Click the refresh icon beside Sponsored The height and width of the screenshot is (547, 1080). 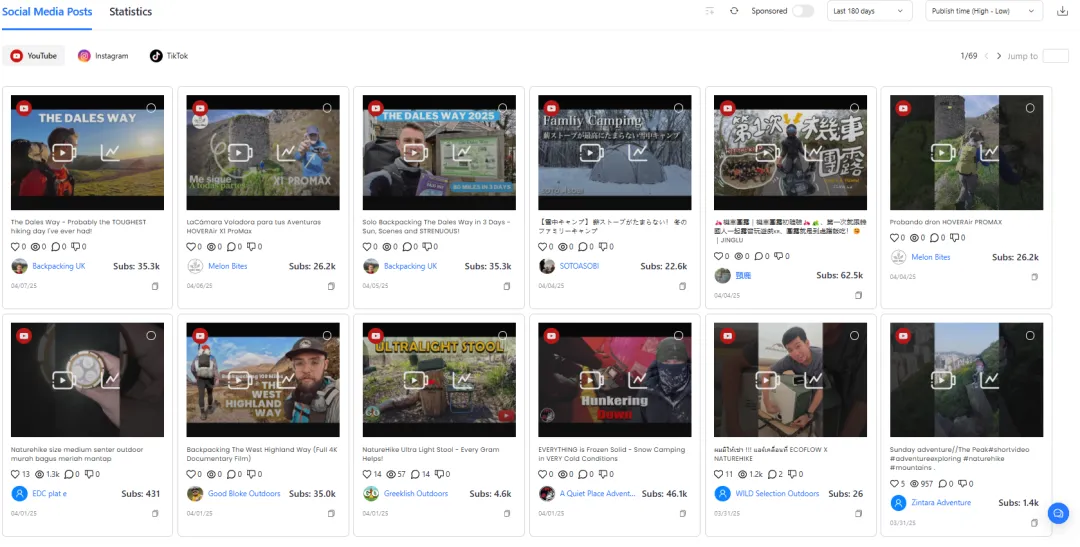(x=734, y=11)
